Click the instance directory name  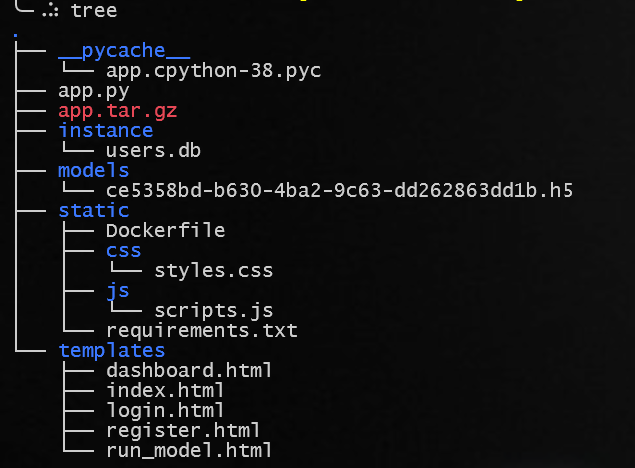106,130
